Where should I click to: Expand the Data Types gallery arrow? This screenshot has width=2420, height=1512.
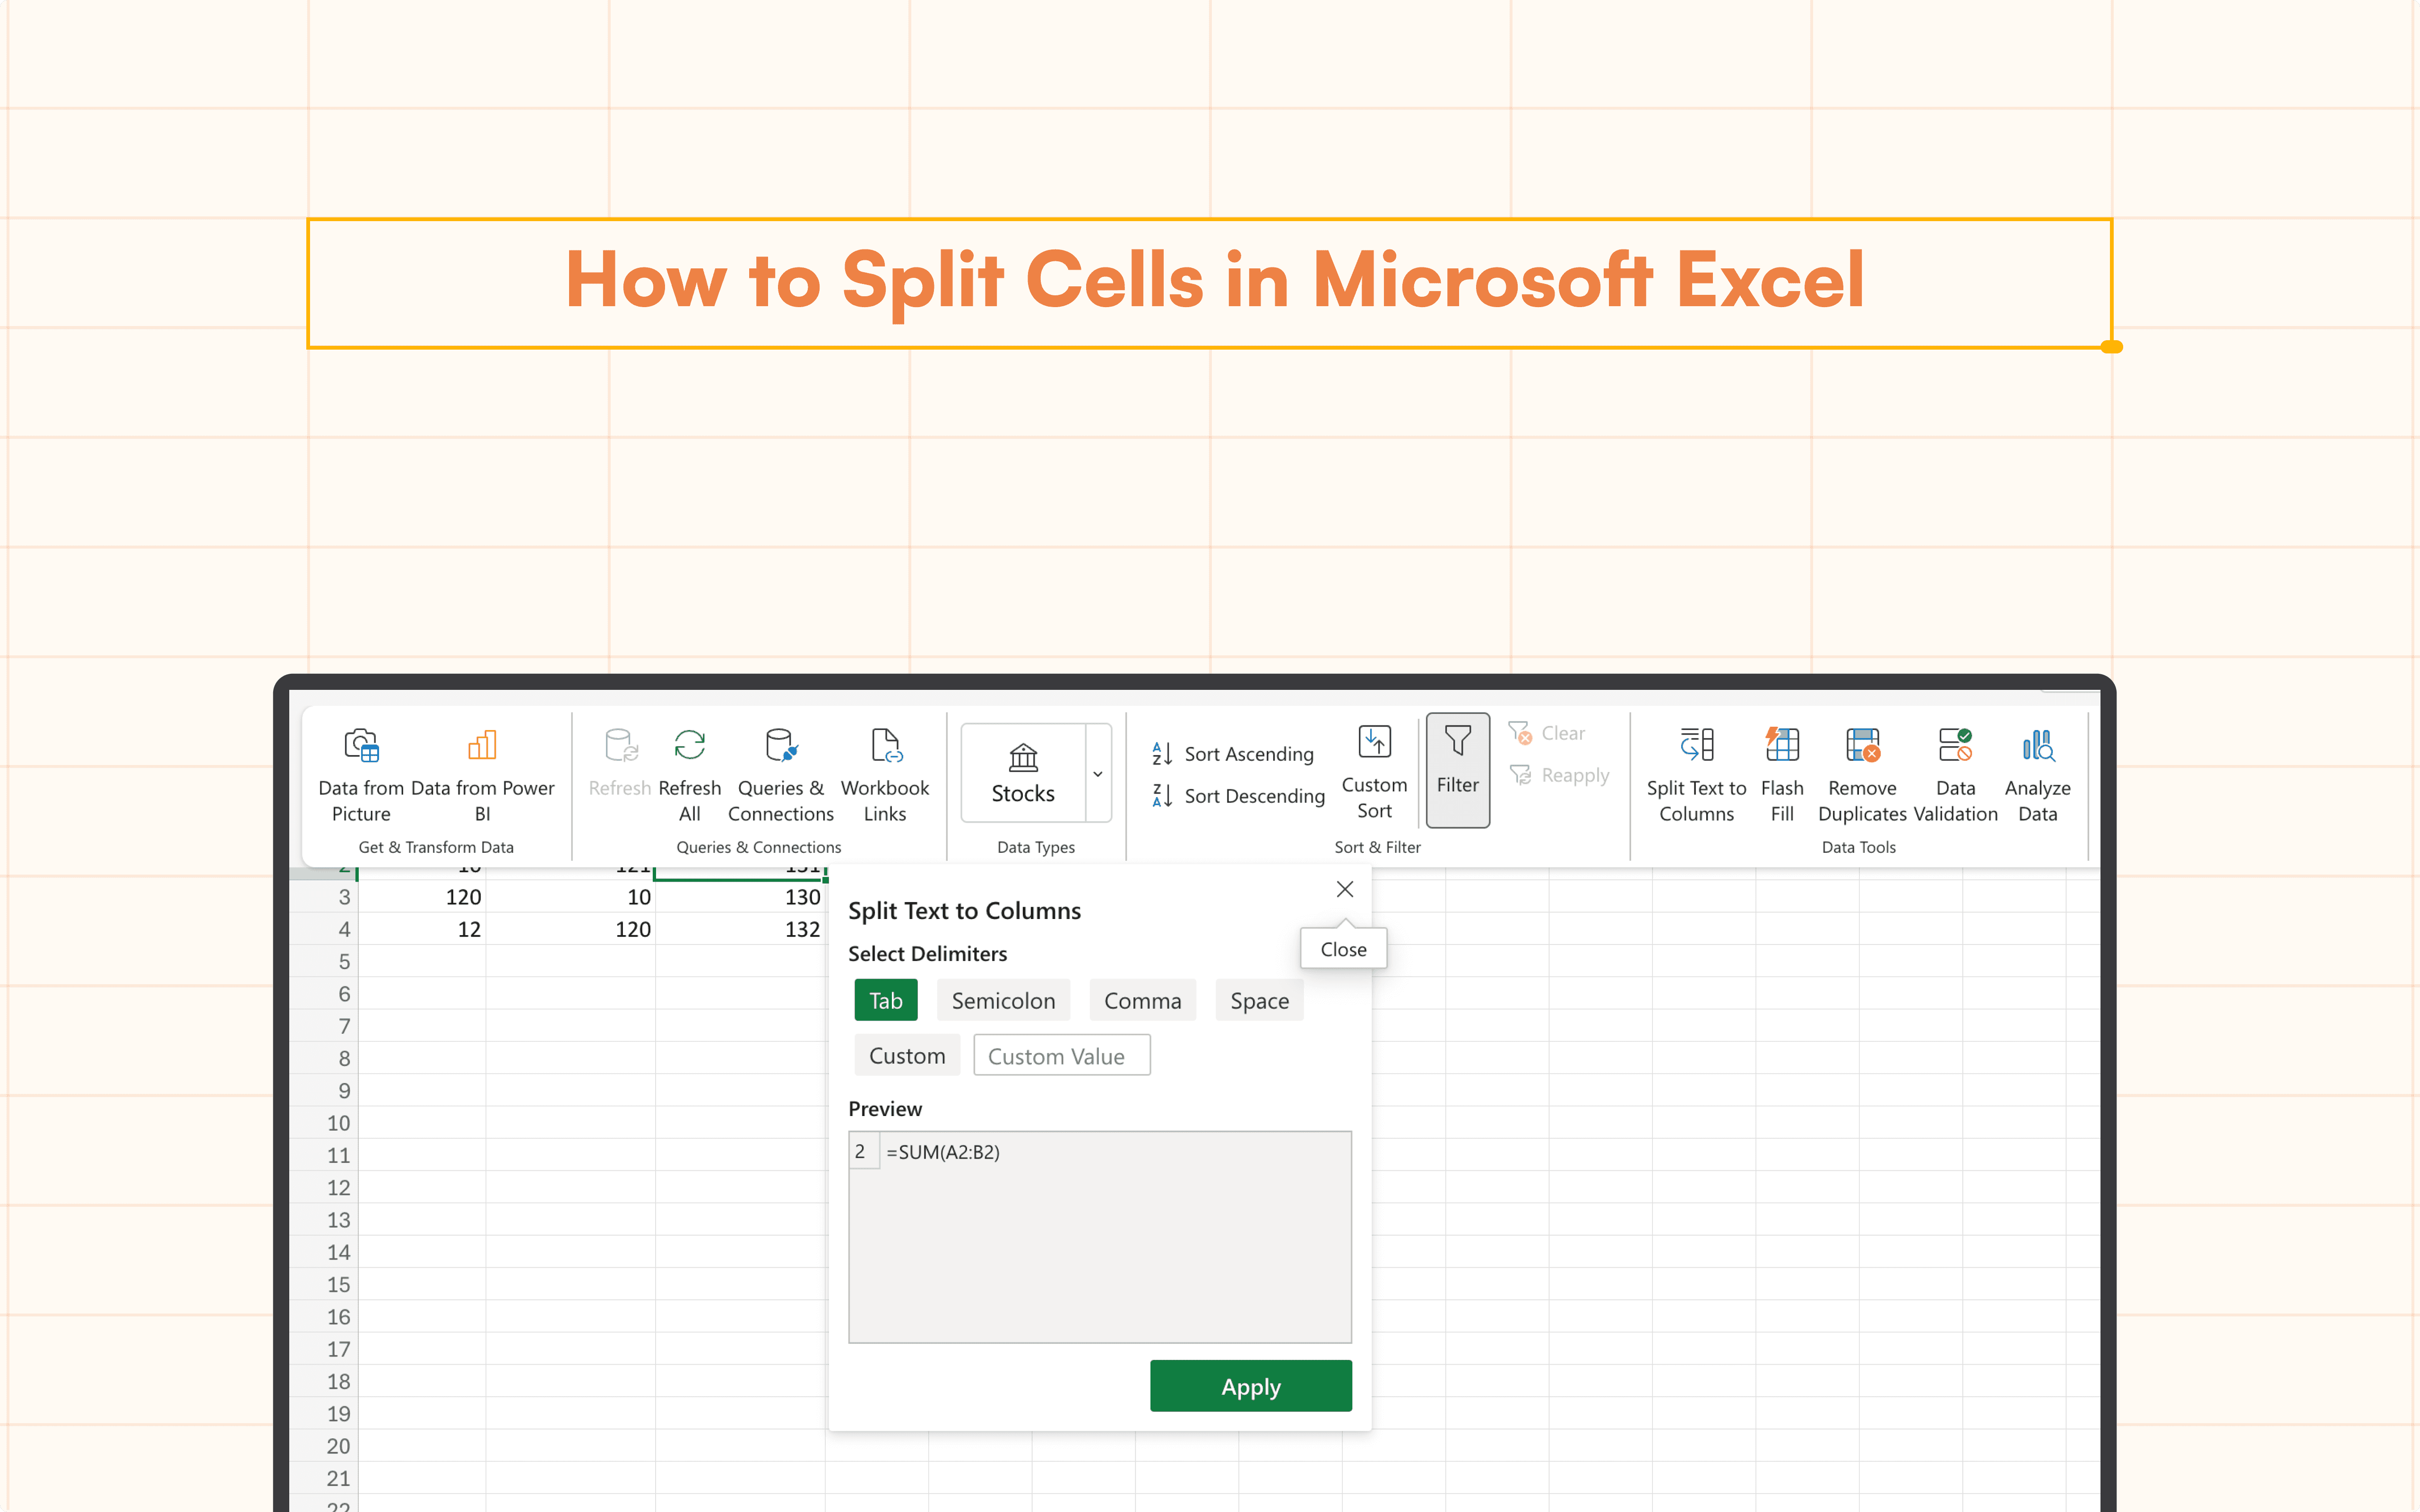pyautogui.click(x=1098, y=773)
